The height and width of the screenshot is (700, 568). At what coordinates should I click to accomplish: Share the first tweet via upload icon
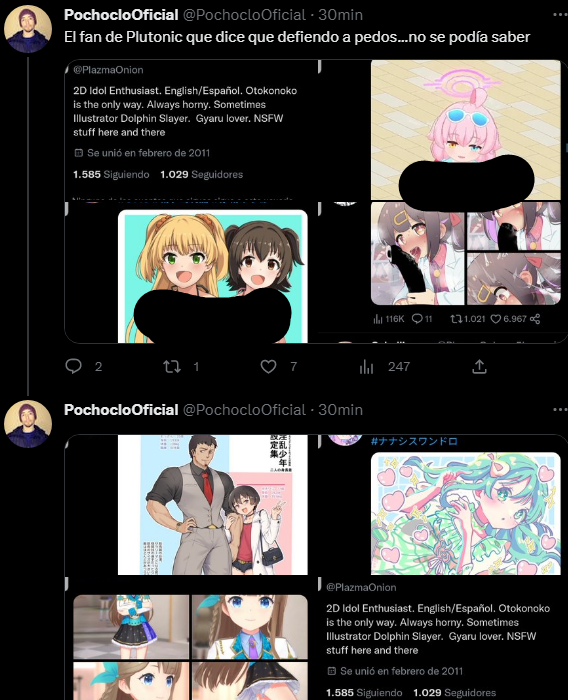point(479,367)
